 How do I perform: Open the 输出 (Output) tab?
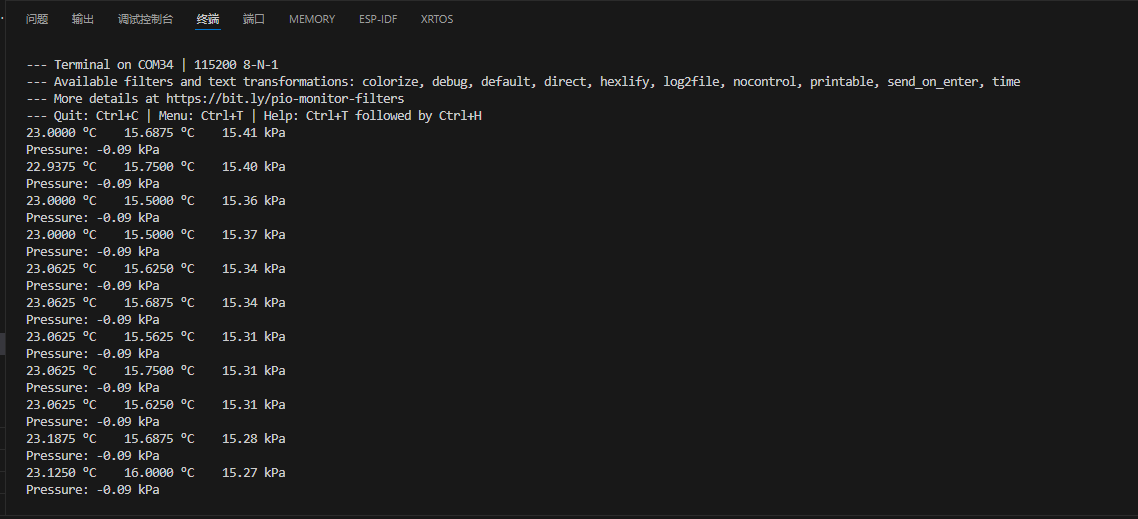pos(83,19)
